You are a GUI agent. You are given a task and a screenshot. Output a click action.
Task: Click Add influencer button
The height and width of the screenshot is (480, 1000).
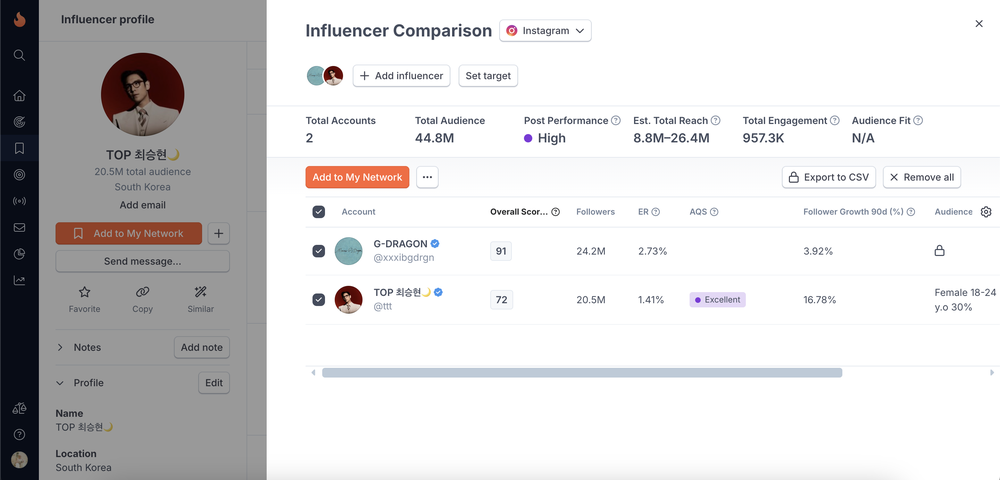coord(402,76)
